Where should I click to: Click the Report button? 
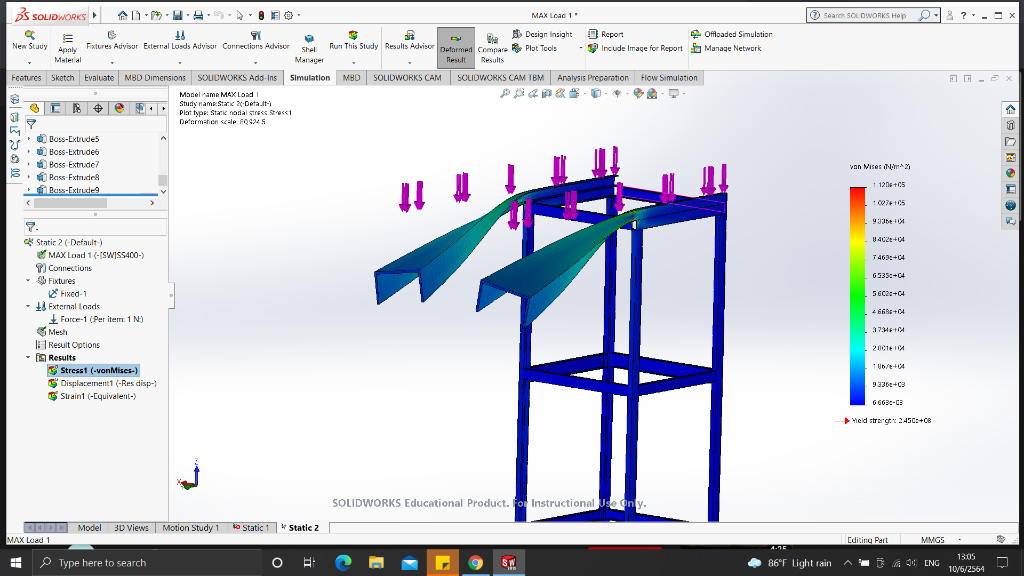pos(610,33)
